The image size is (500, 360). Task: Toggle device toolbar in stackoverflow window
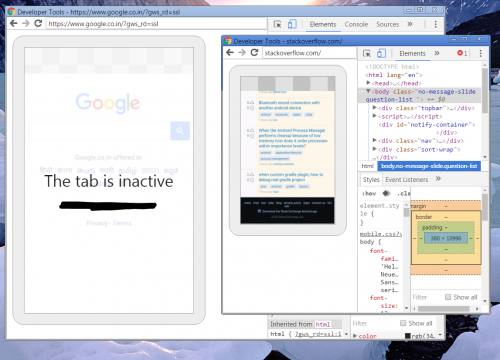click(x=381, y=53)
